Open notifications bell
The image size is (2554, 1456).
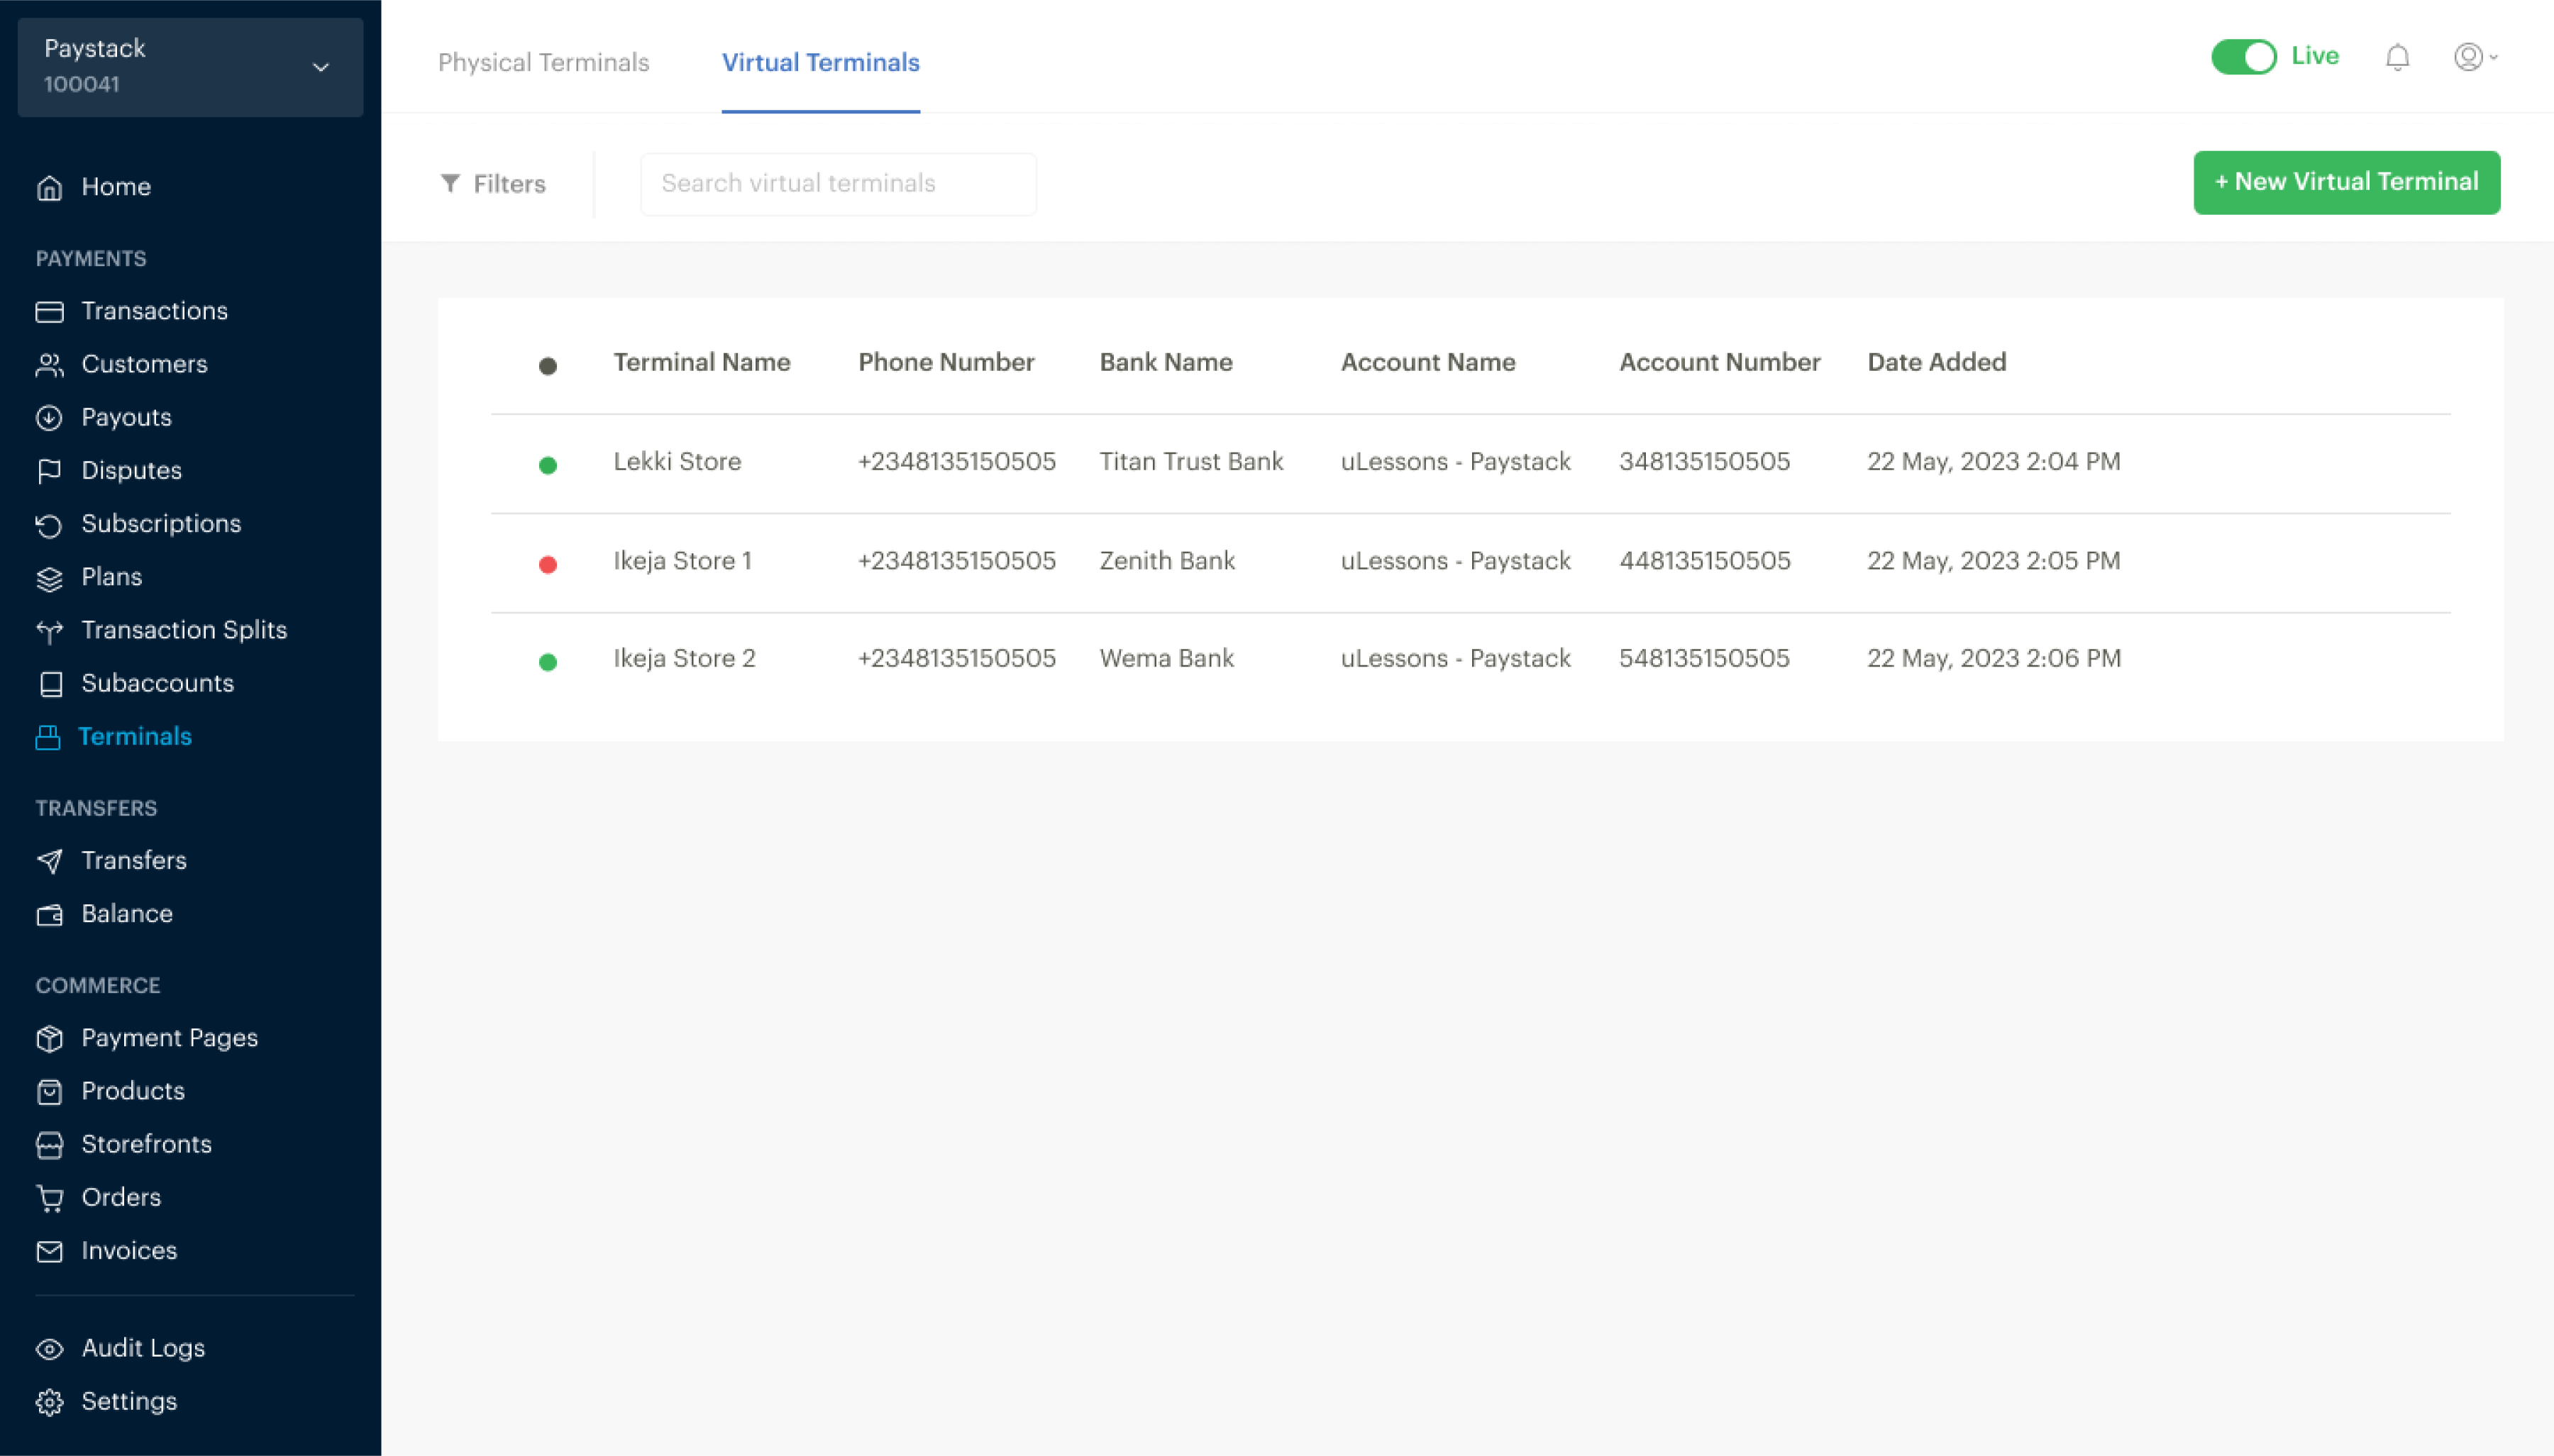coord(2397,57)
